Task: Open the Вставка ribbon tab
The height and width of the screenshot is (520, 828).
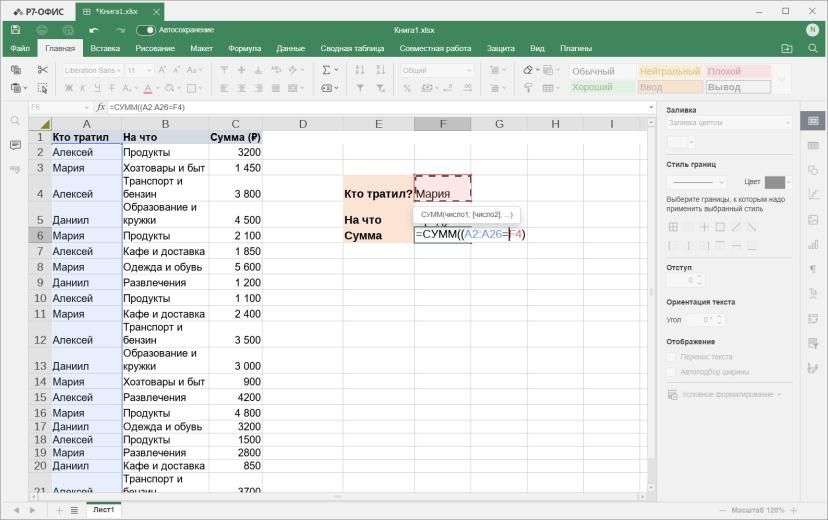Action: coord(105,49)
